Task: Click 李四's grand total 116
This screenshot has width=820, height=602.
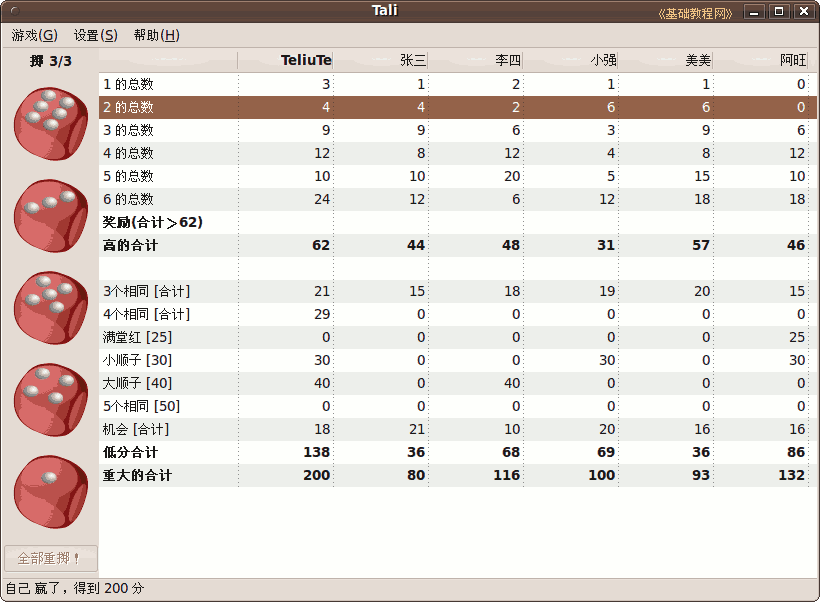Action: click(507, 475)
